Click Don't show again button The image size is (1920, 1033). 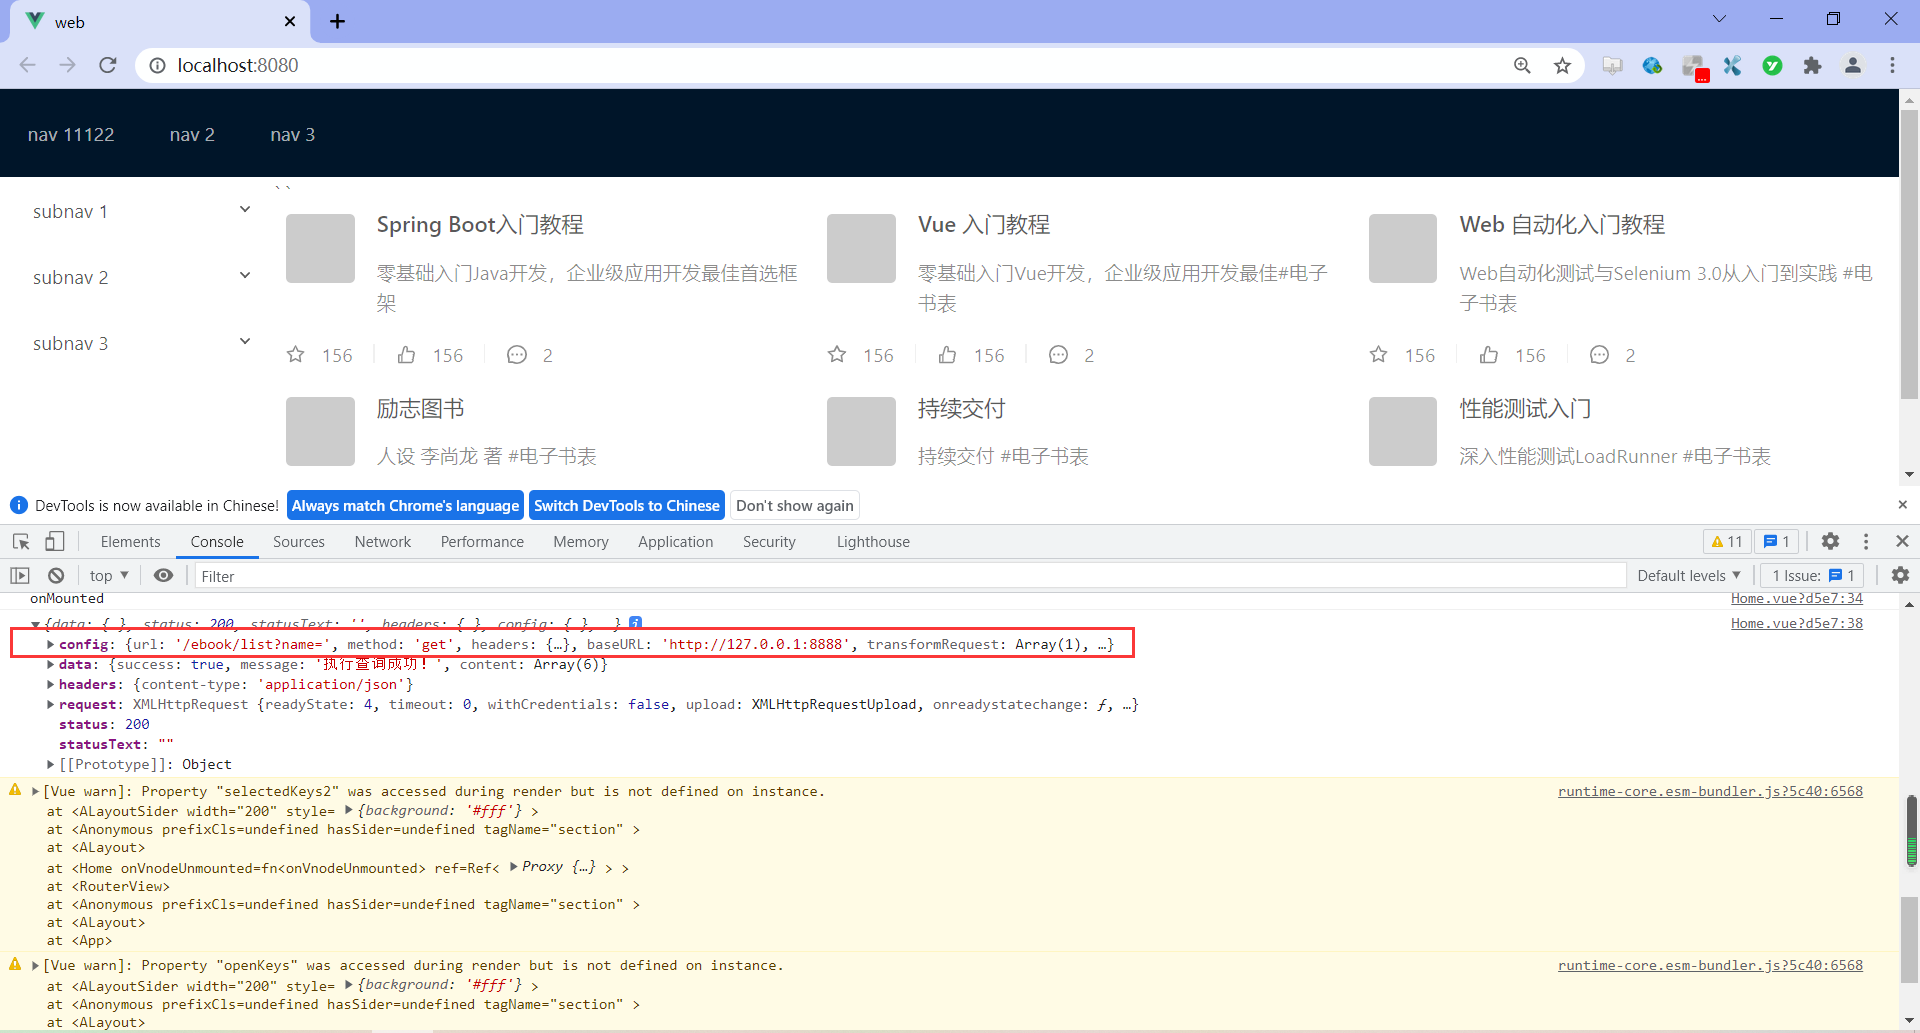click(x=795, y=505)
